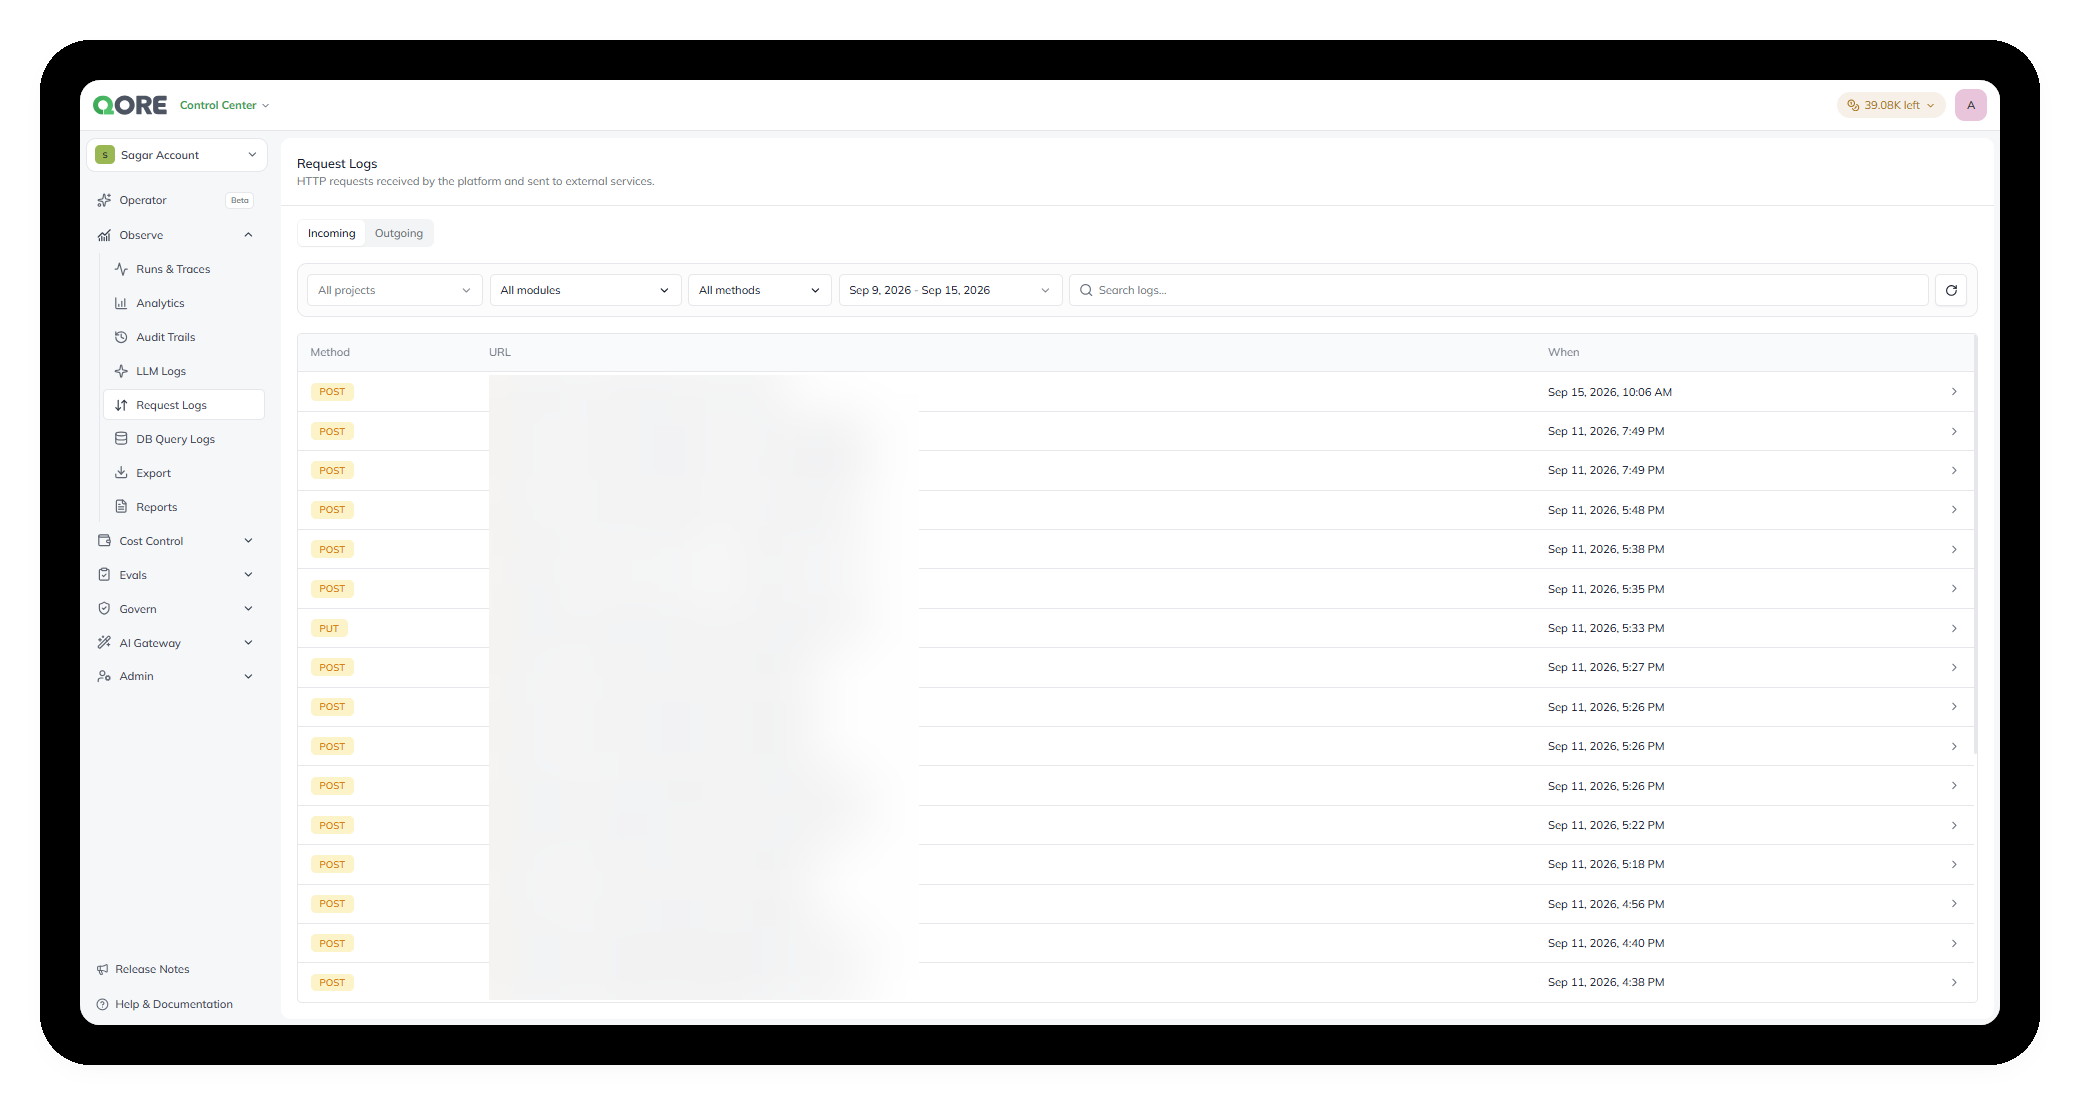Screen dimensions: 2080x1105
Task: Open the Sep 9 - Sep 15 date range picker
Action: tap(950, 290)
